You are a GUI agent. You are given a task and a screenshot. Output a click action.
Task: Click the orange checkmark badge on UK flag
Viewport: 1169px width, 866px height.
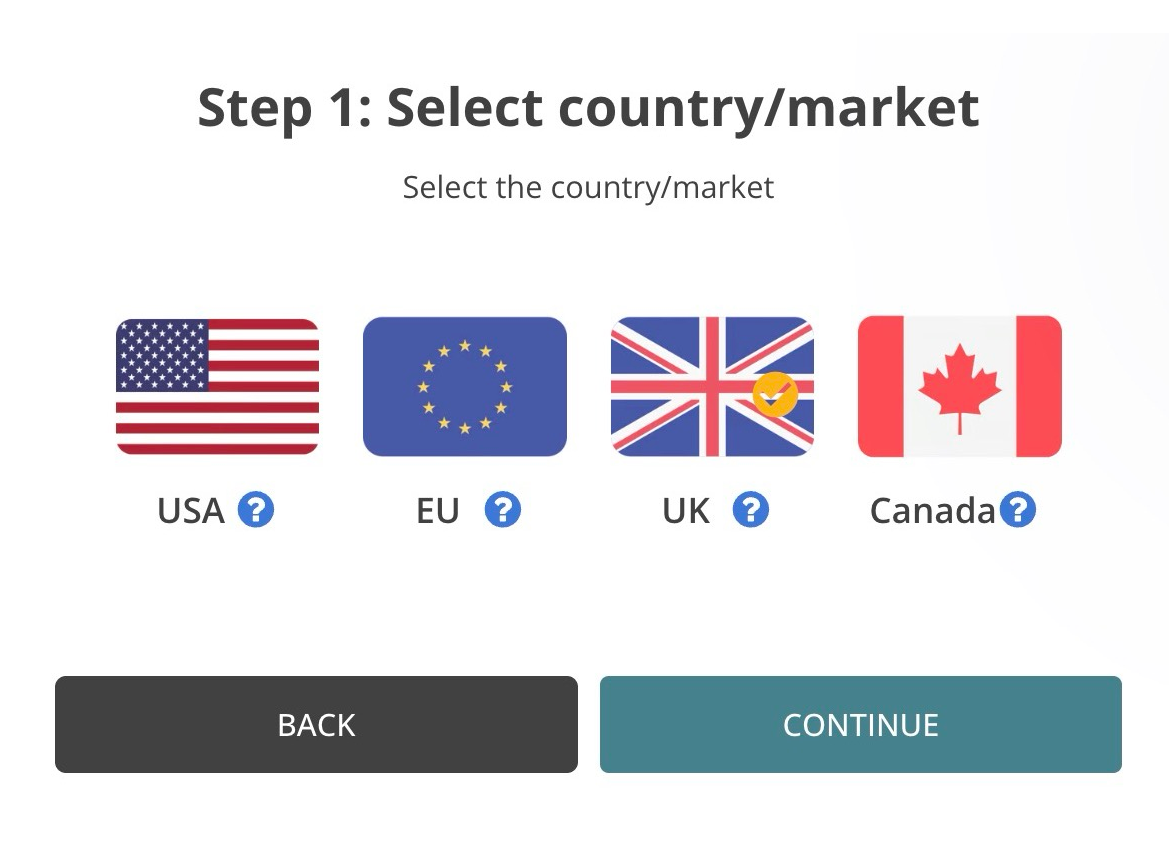click(x=775, y=395)
